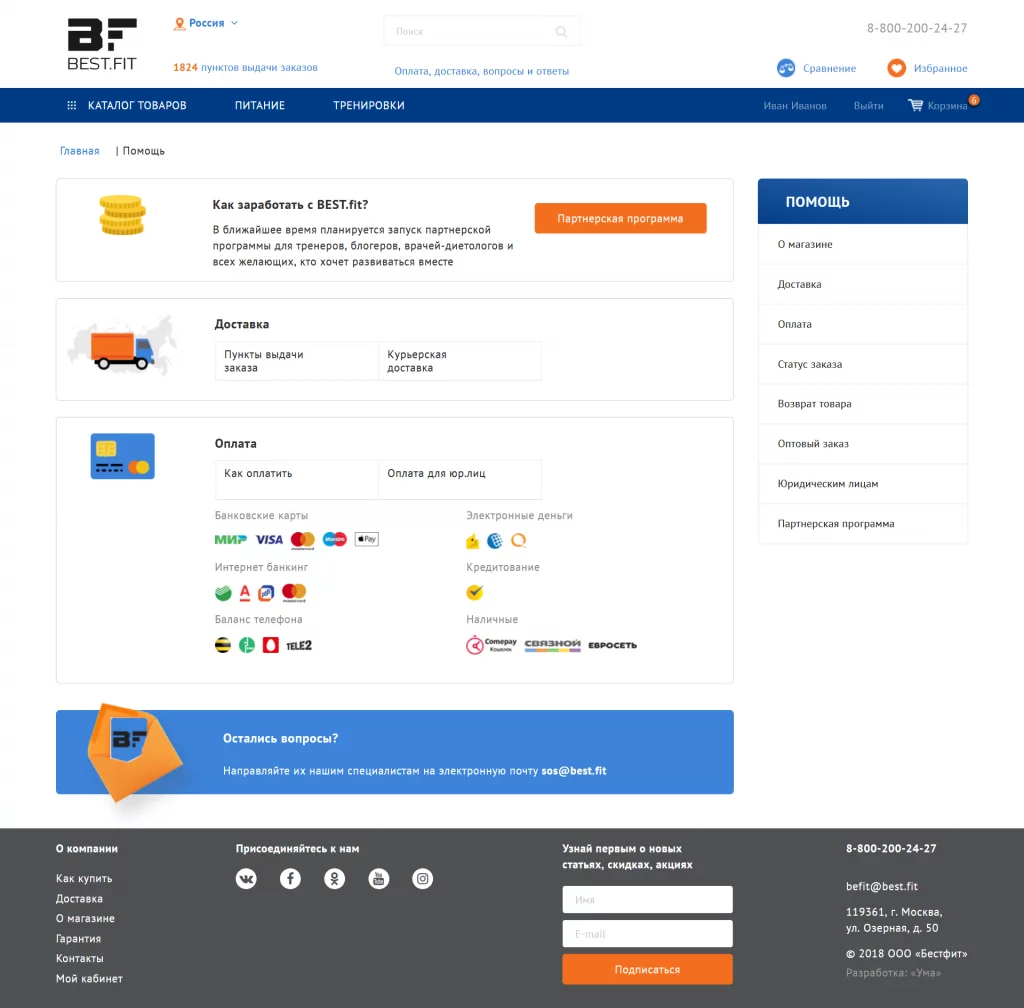The height and width of the screenshot is (1008, 1024).
Task: Click the Yandex Money wallet icon
Action: click(472, 541)
